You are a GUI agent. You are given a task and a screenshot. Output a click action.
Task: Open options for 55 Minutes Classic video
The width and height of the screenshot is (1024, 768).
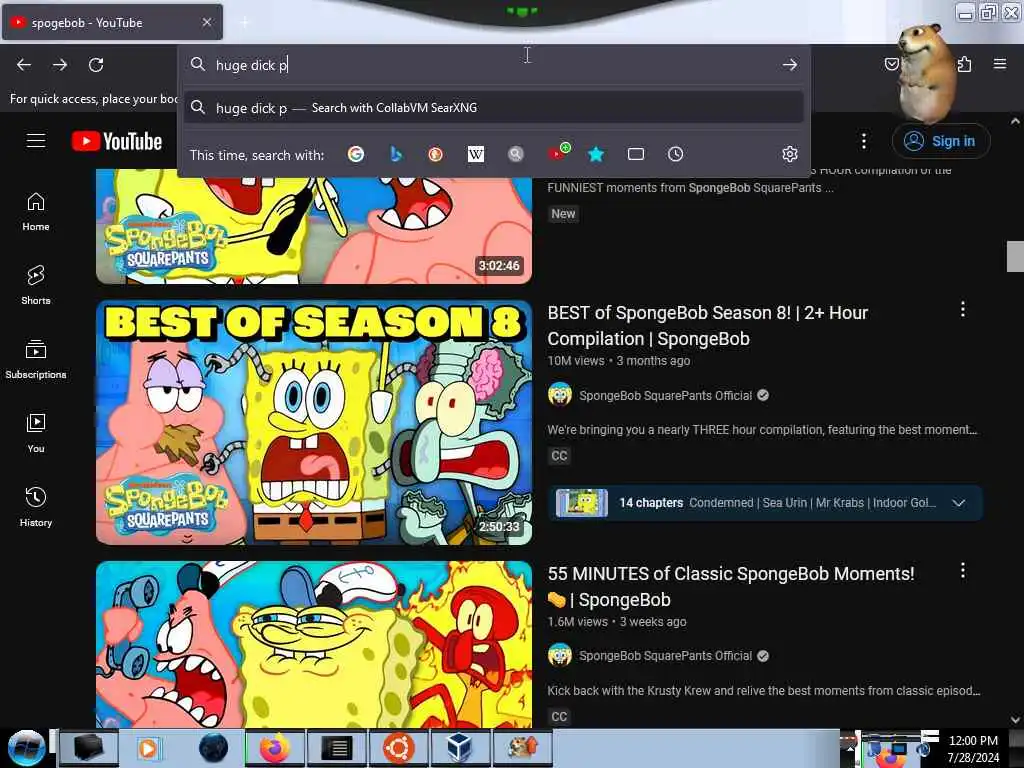[x=963, y=571]
